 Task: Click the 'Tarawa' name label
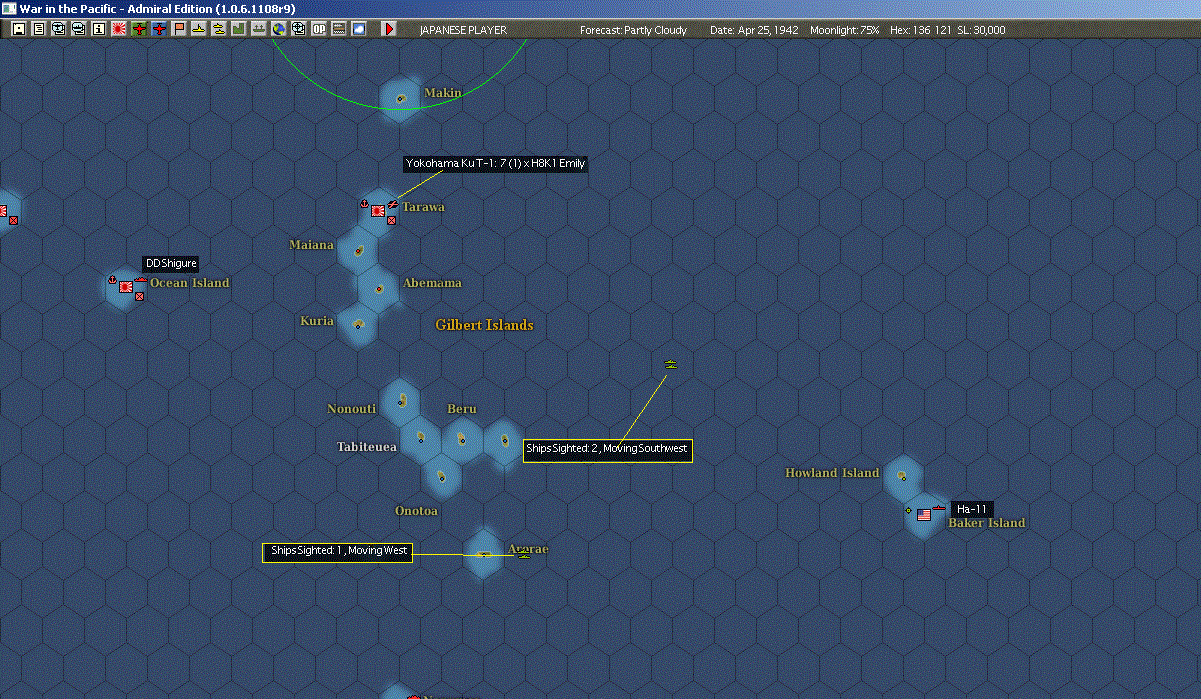(x=423, y=207)
